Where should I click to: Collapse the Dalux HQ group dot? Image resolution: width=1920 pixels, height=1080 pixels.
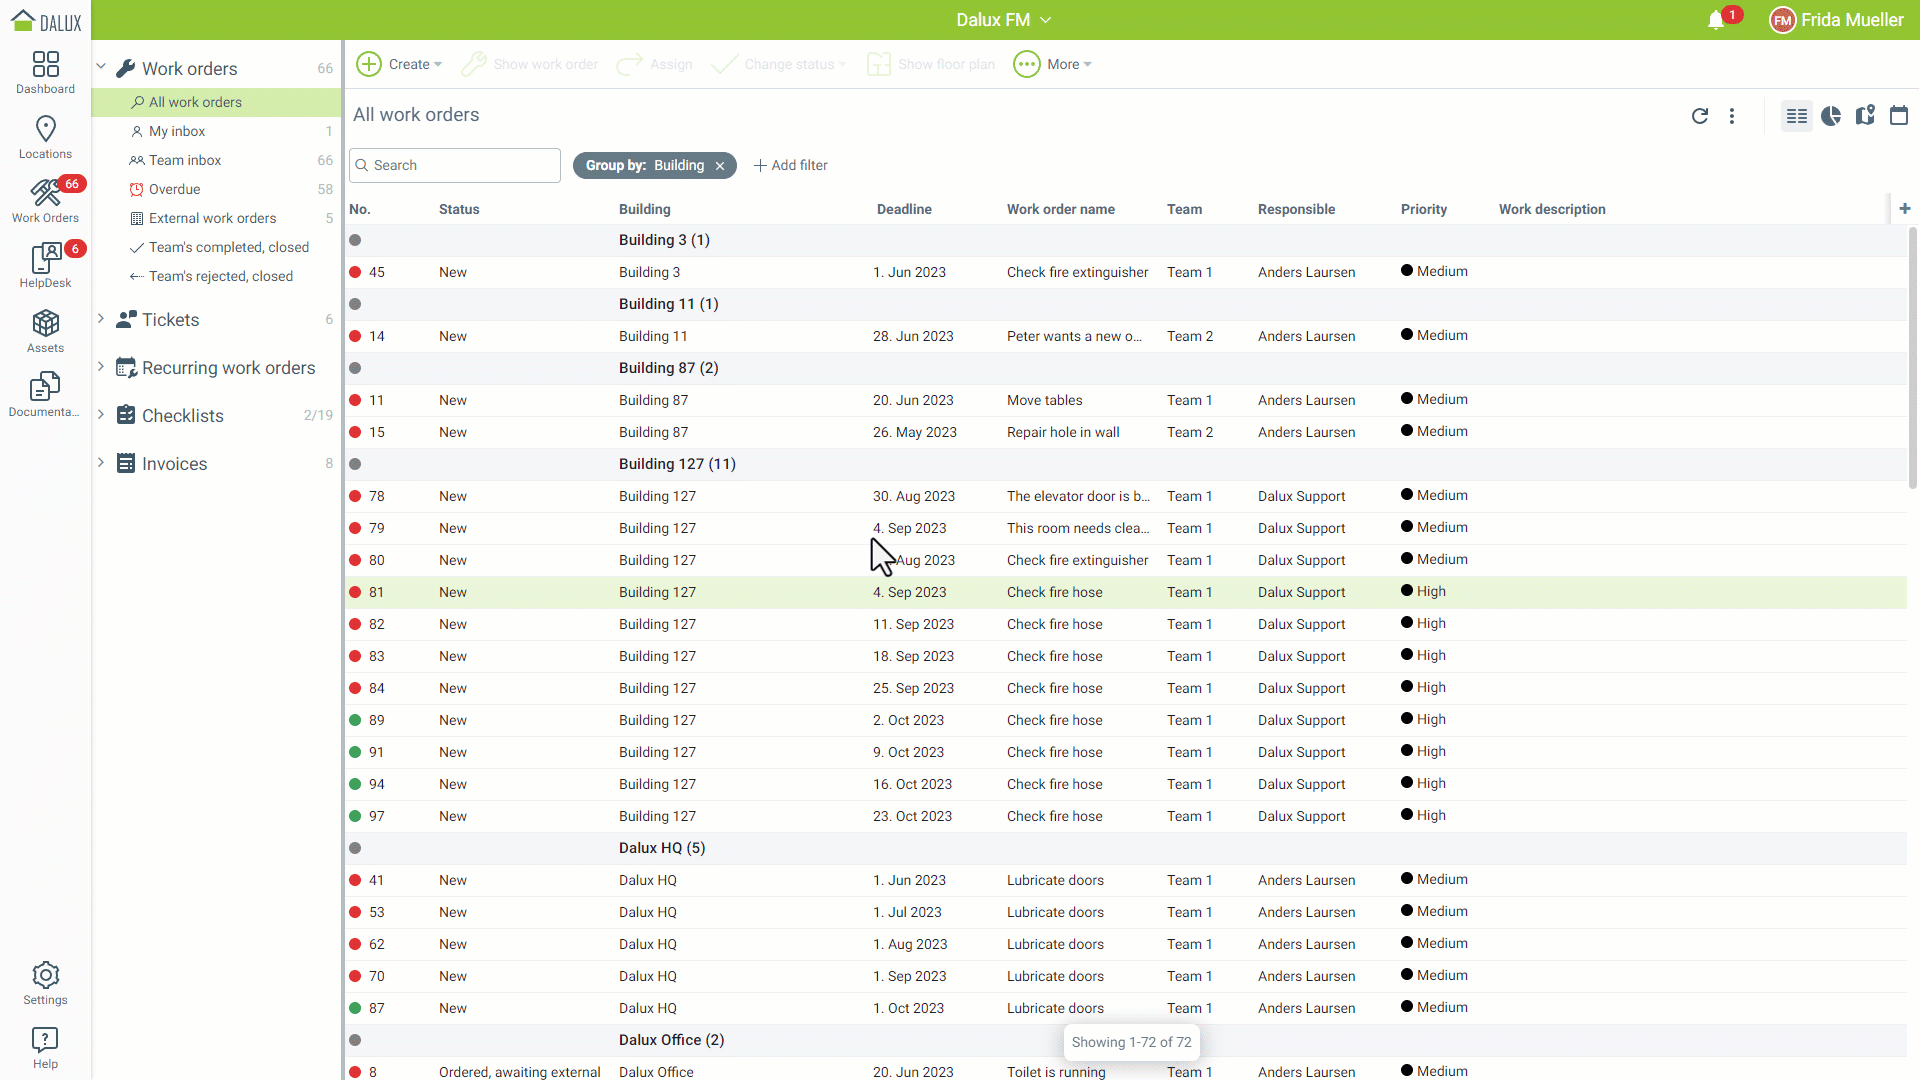click(355, 848)
